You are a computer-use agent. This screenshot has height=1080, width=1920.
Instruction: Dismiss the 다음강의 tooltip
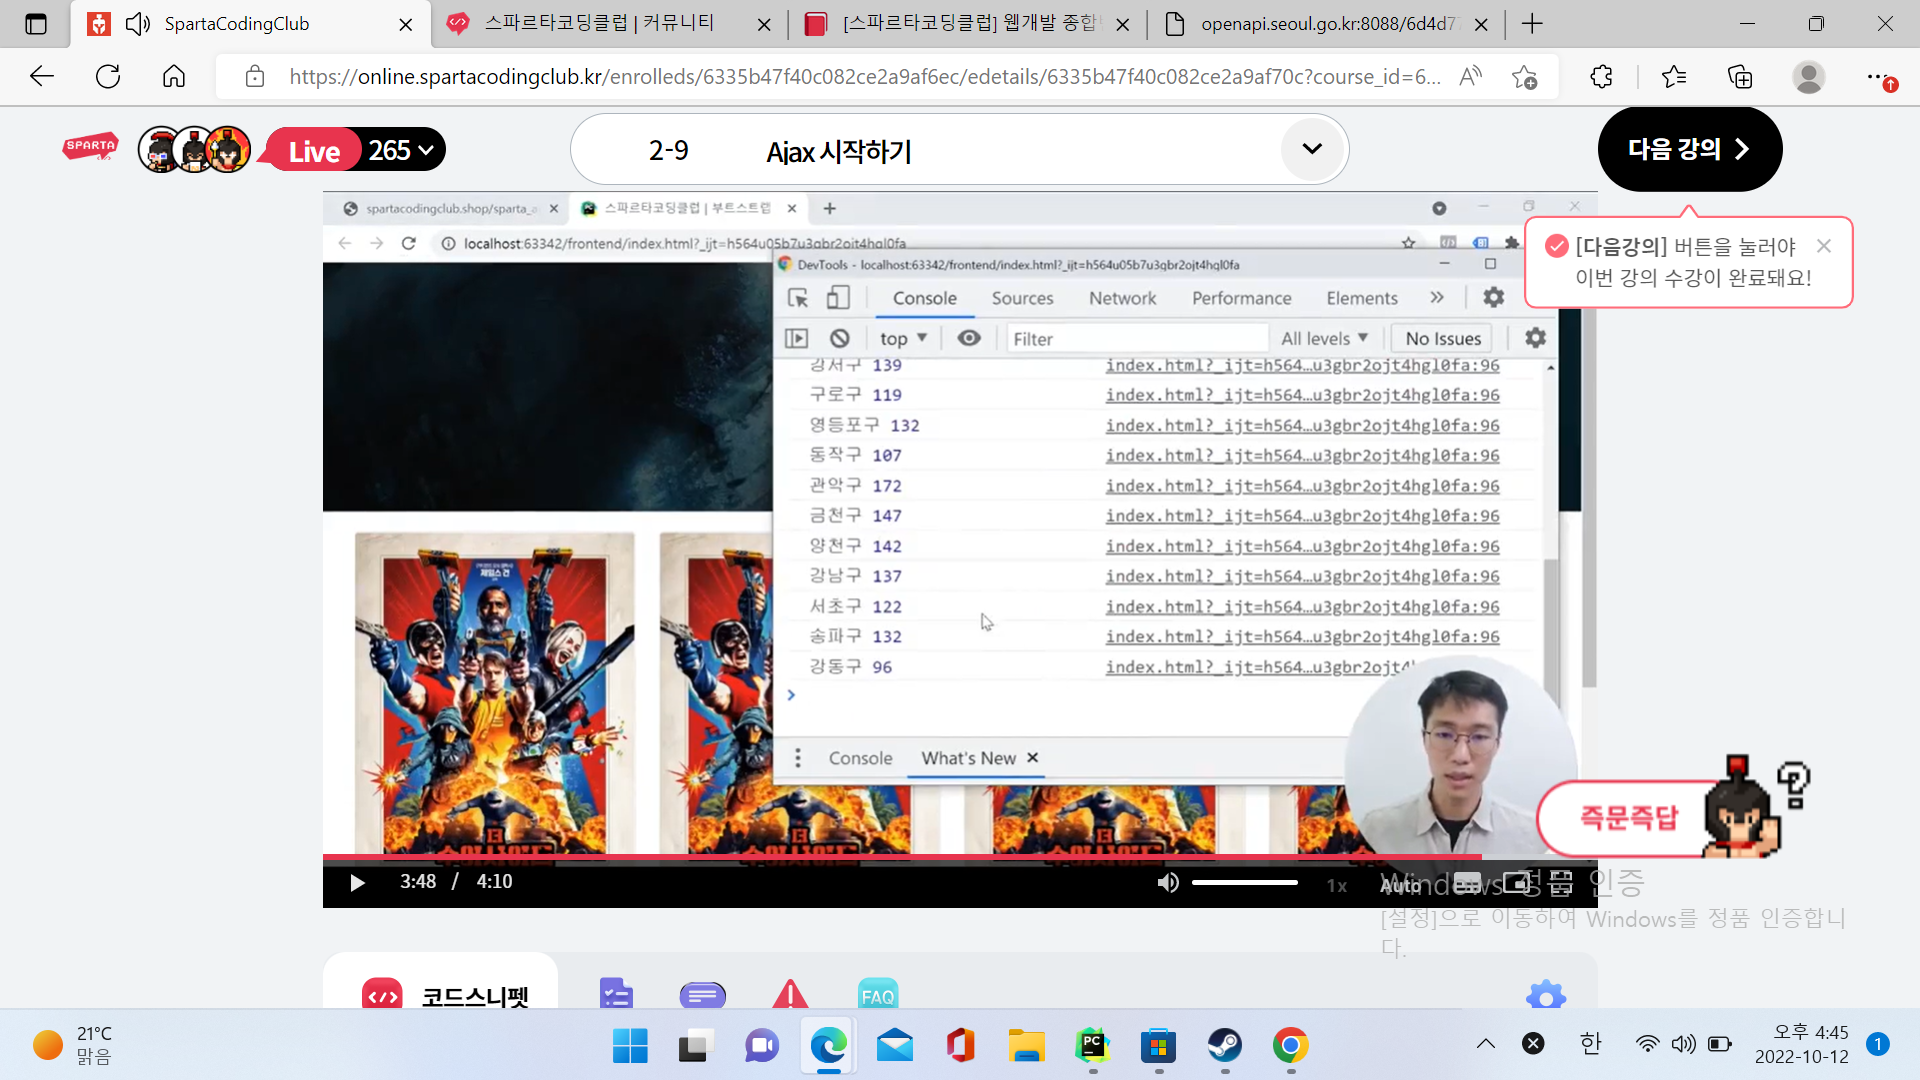(1824, 246)
